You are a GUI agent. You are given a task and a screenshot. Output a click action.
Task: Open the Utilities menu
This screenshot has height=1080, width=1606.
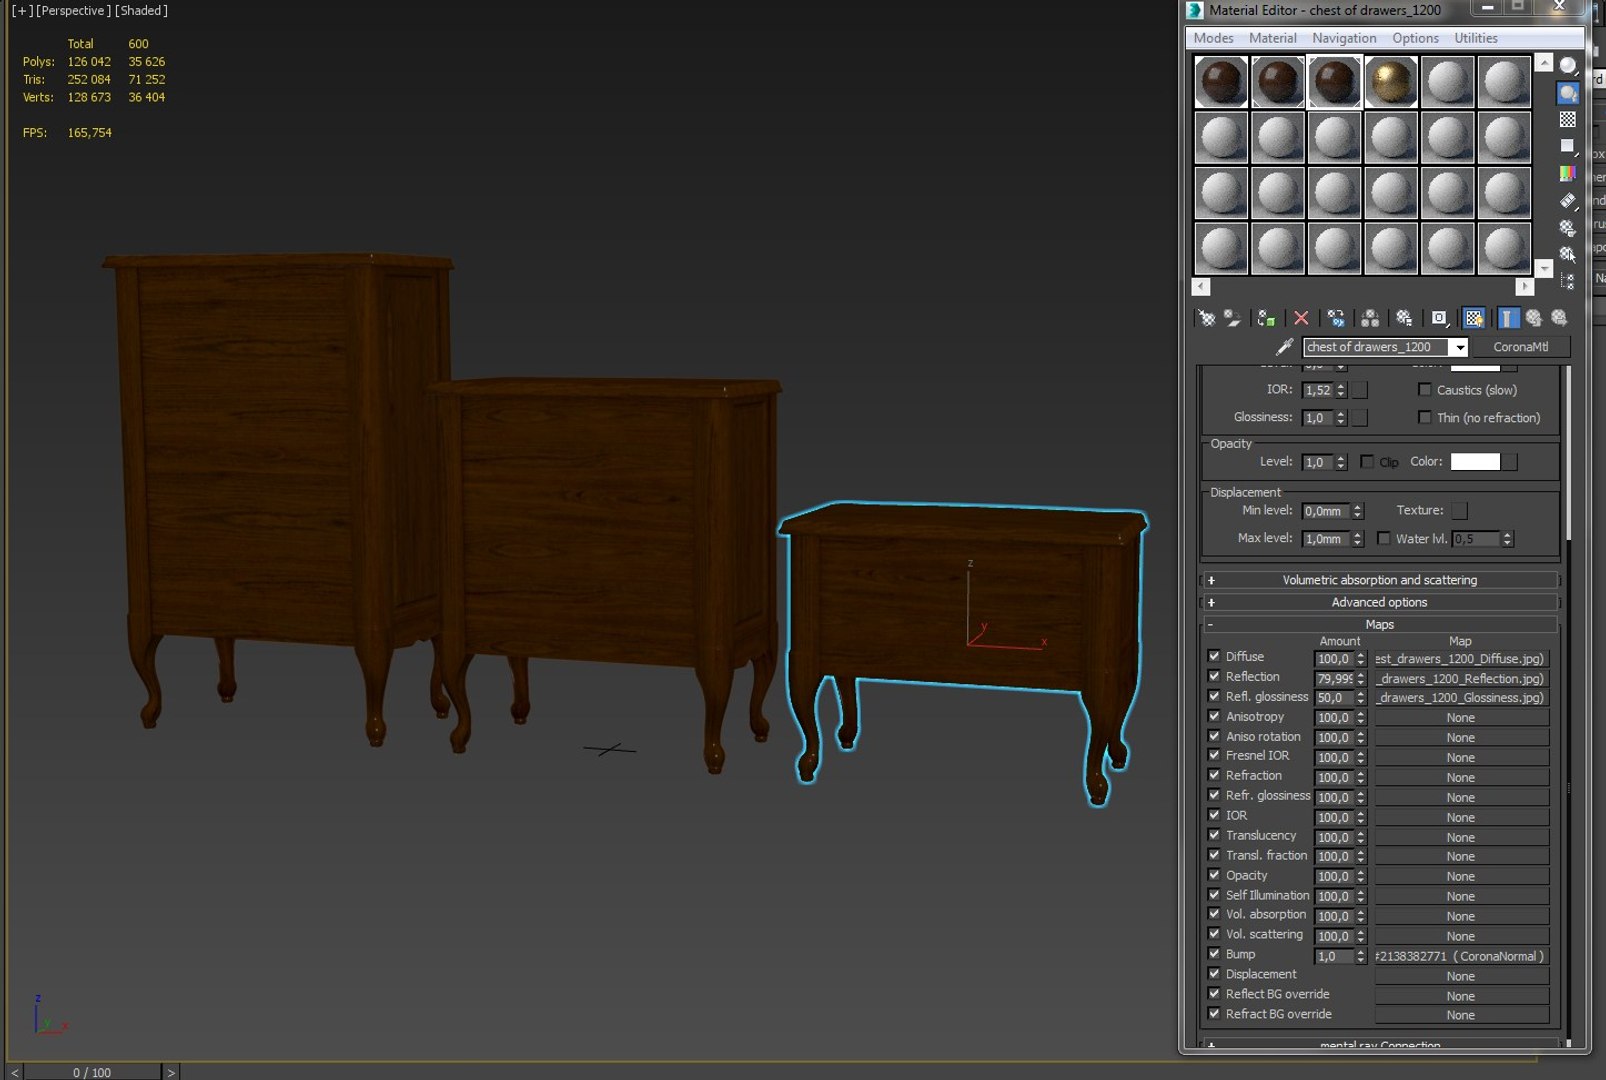[x=1476, y=38]
